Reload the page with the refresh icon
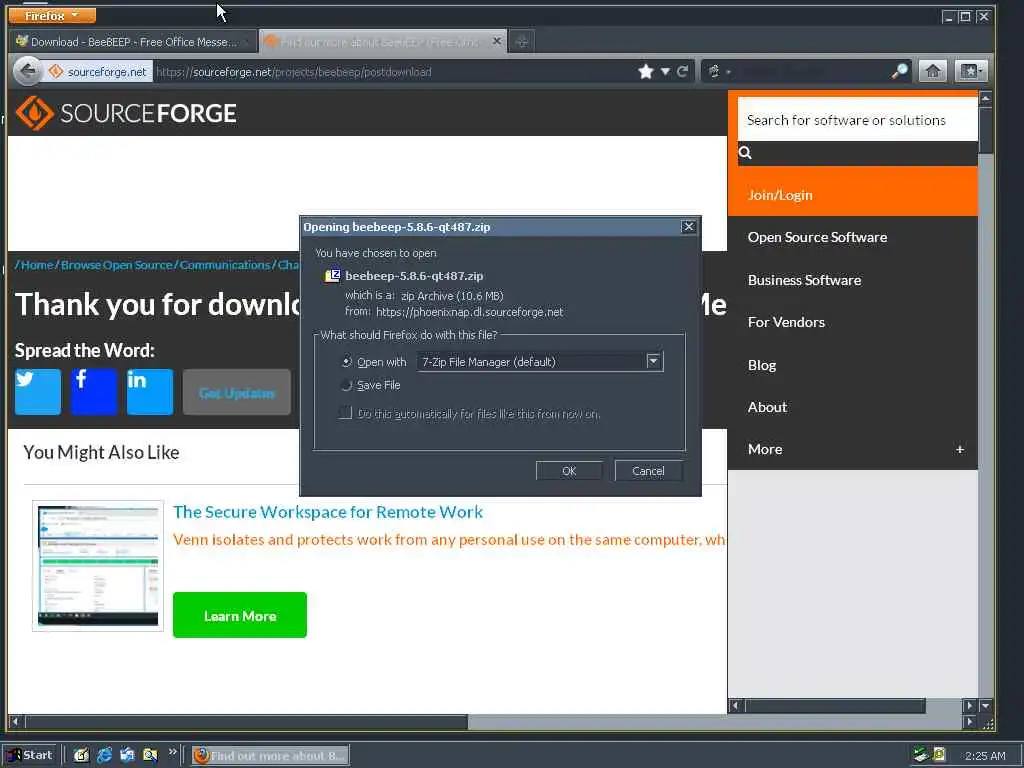Screen dimensions: 1024x768 (682, 71)
